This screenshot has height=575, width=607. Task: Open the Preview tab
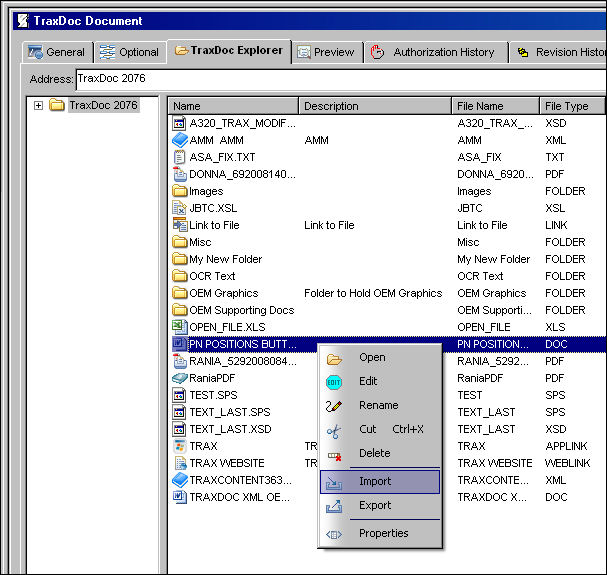tap(326, 52)
